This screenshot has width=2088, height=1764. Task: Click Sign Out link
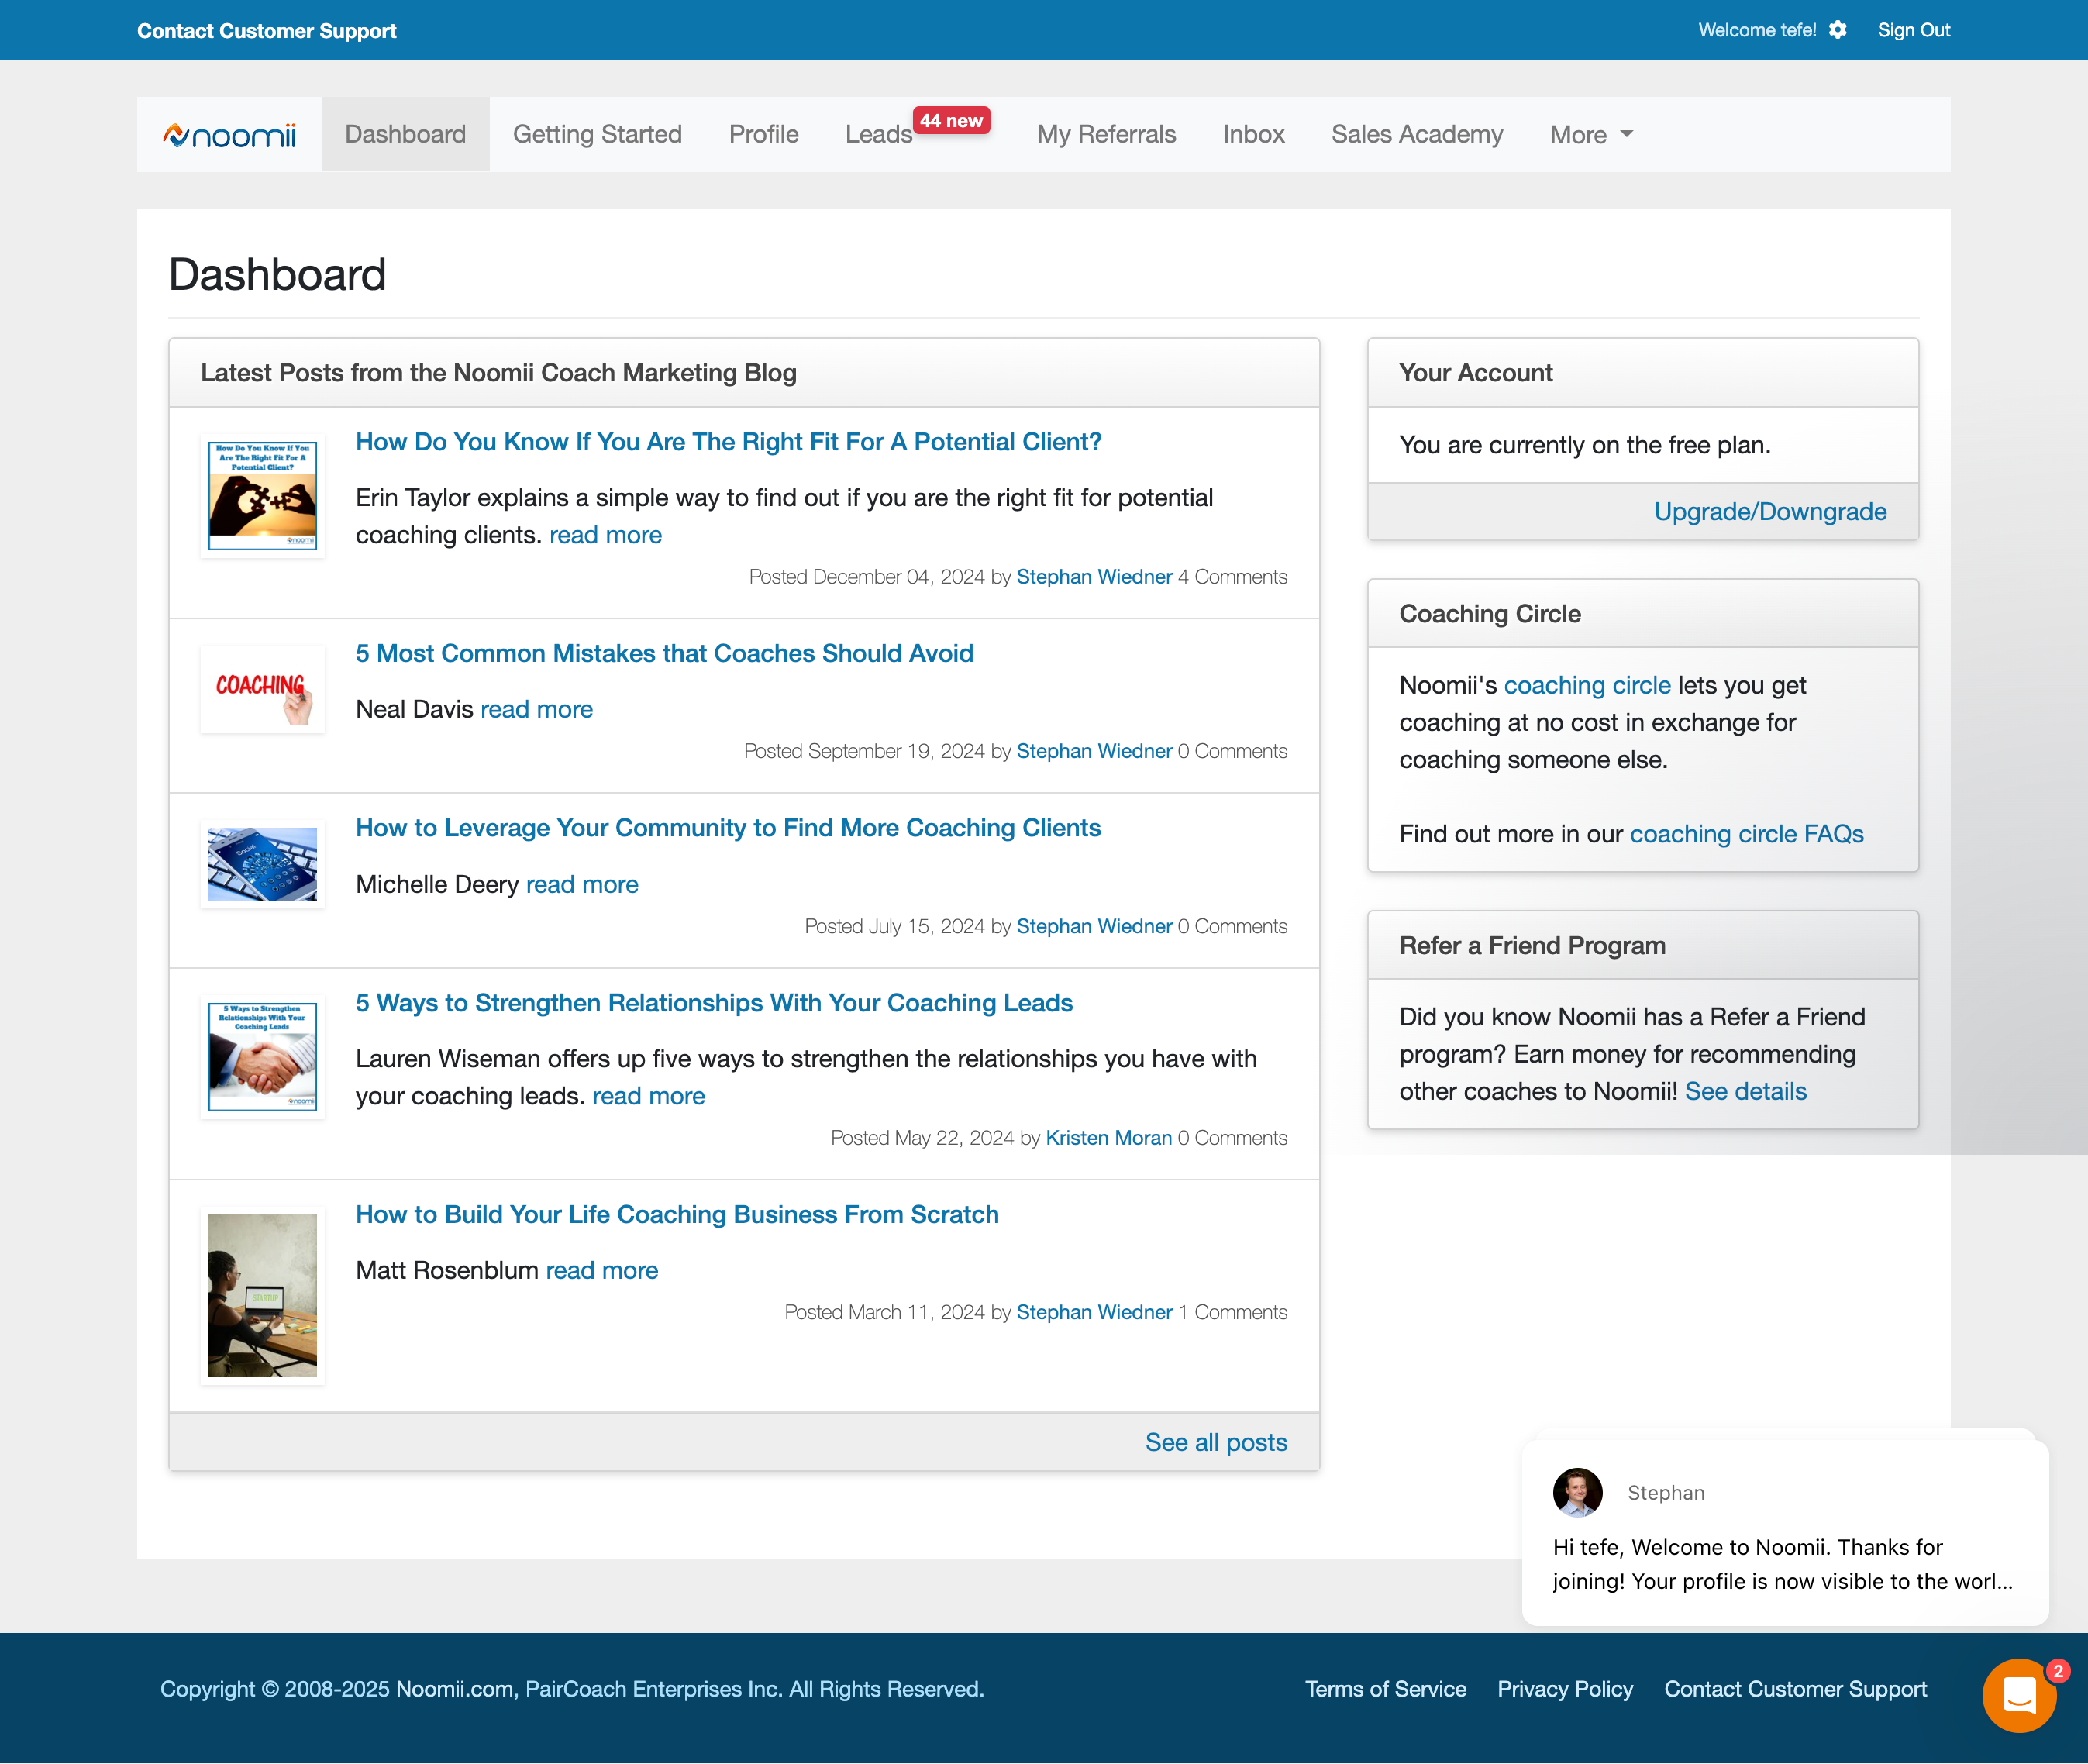pyautogui.click(x=1913, y=30)
